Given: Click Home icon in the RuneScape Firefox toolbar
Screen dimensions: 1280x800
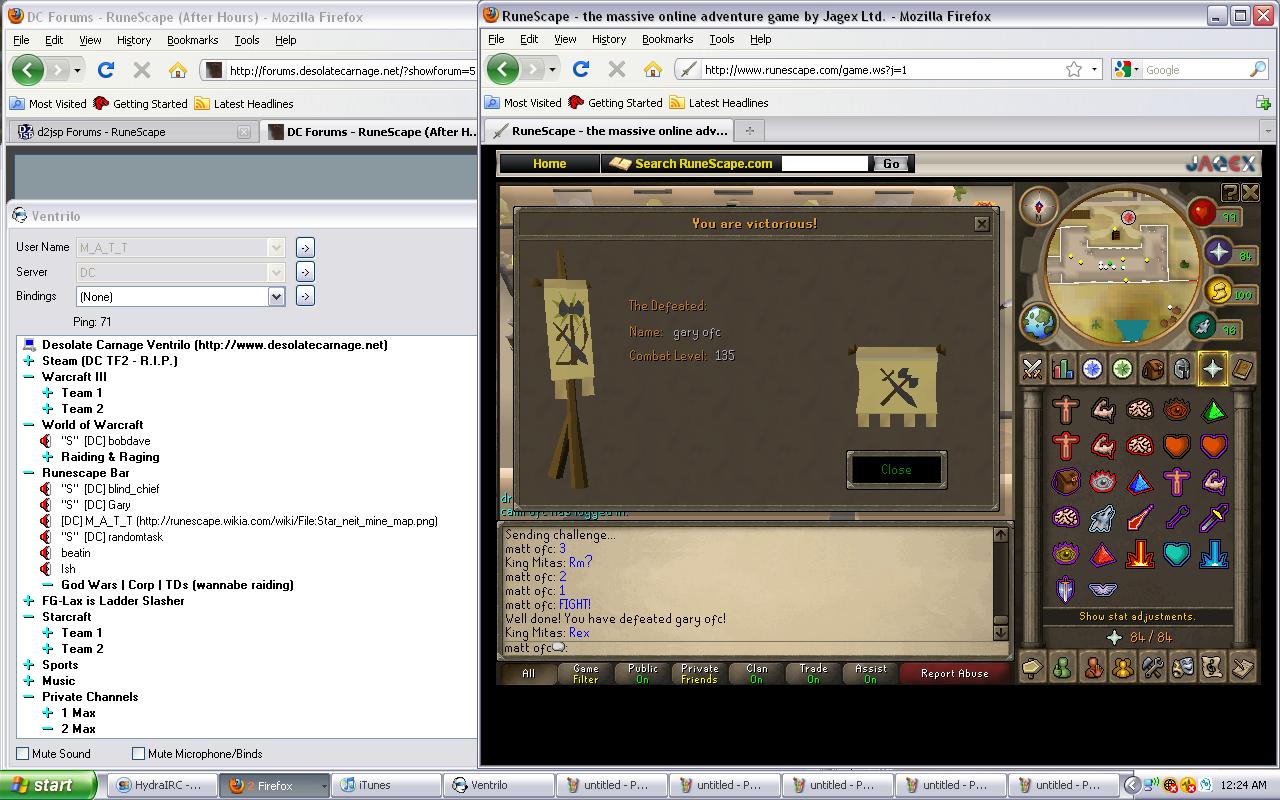Looking at the screenshot, I should point(652,69).
